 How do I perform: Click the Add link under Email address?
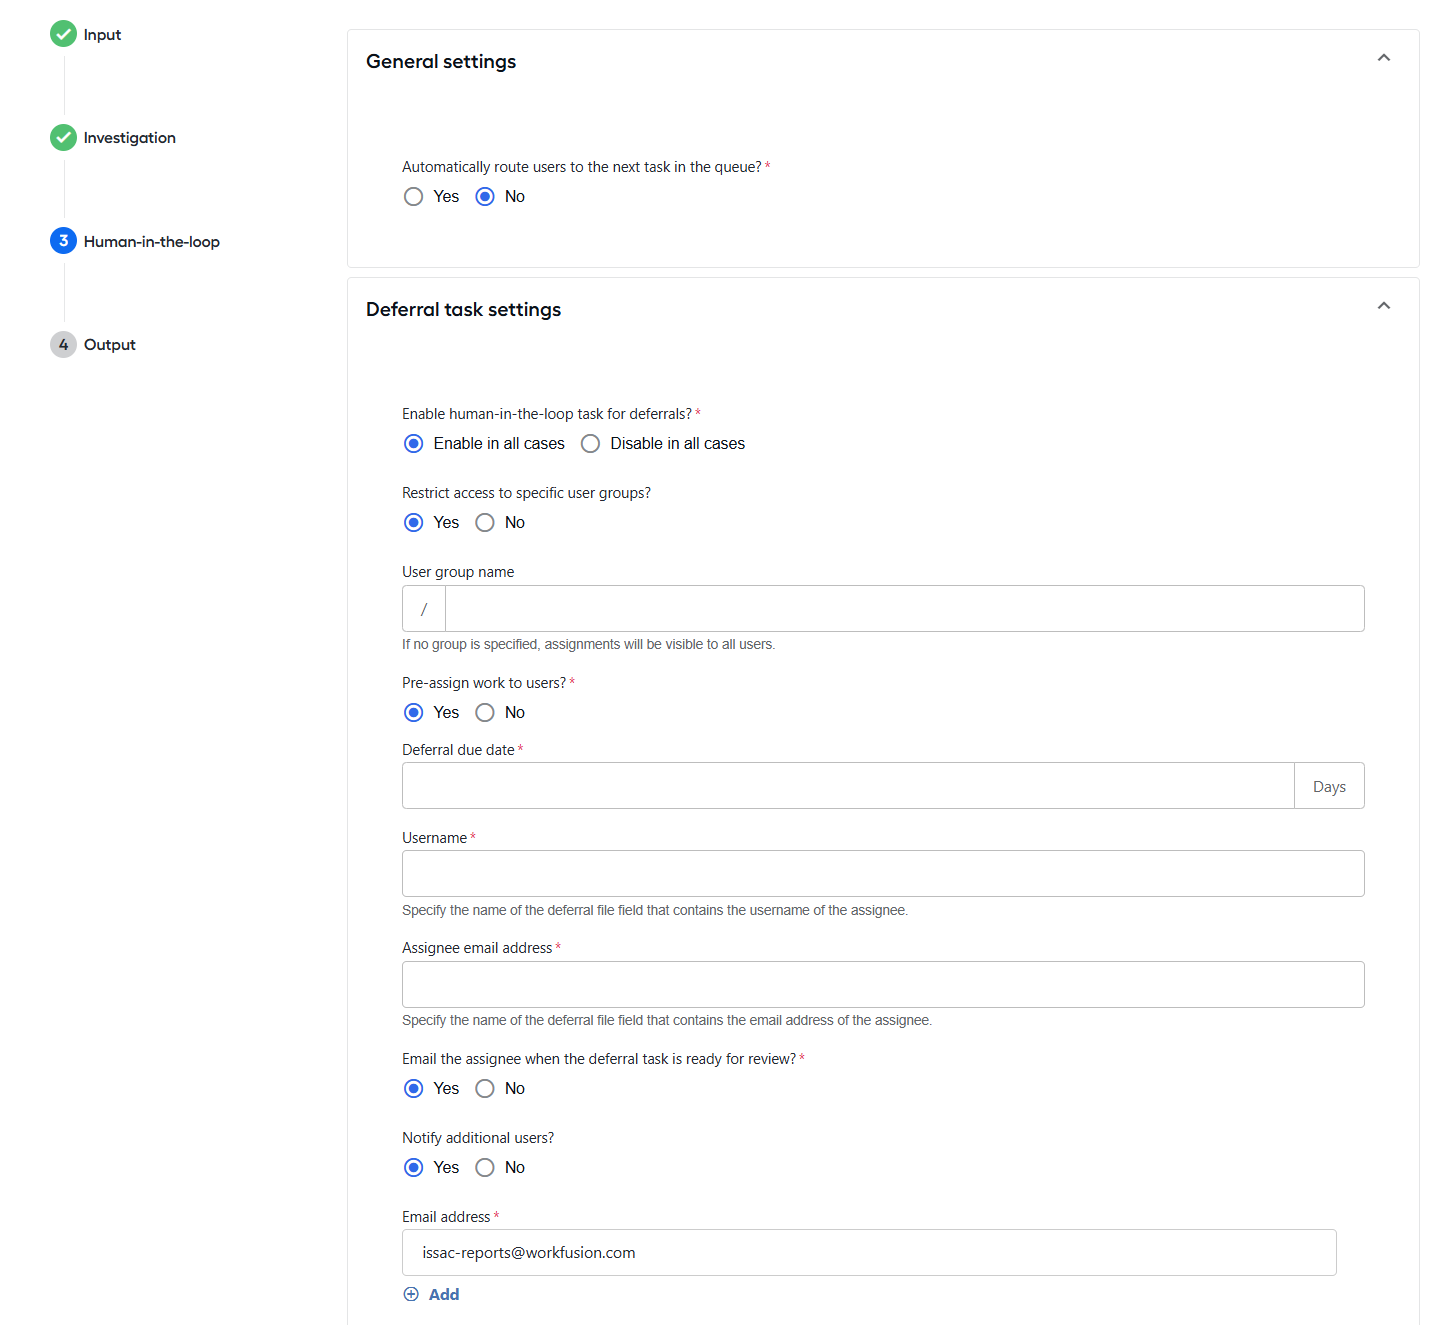point(444,1294)
